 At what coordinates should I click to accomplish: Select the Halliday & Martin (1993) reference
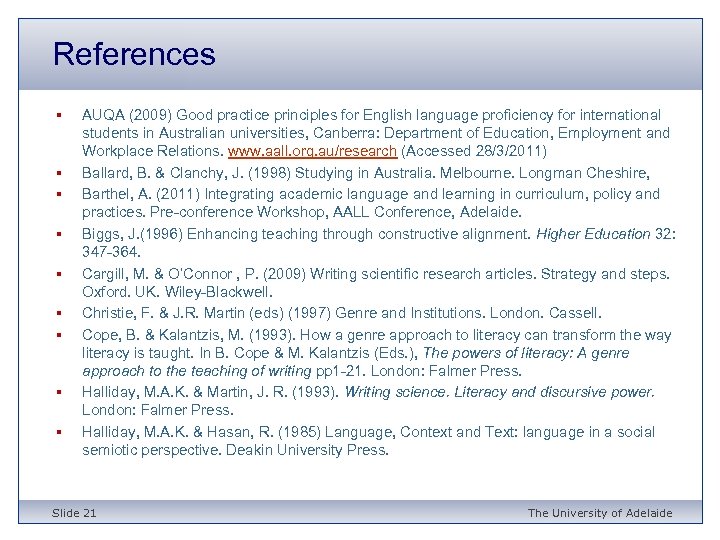click(368, 401)
